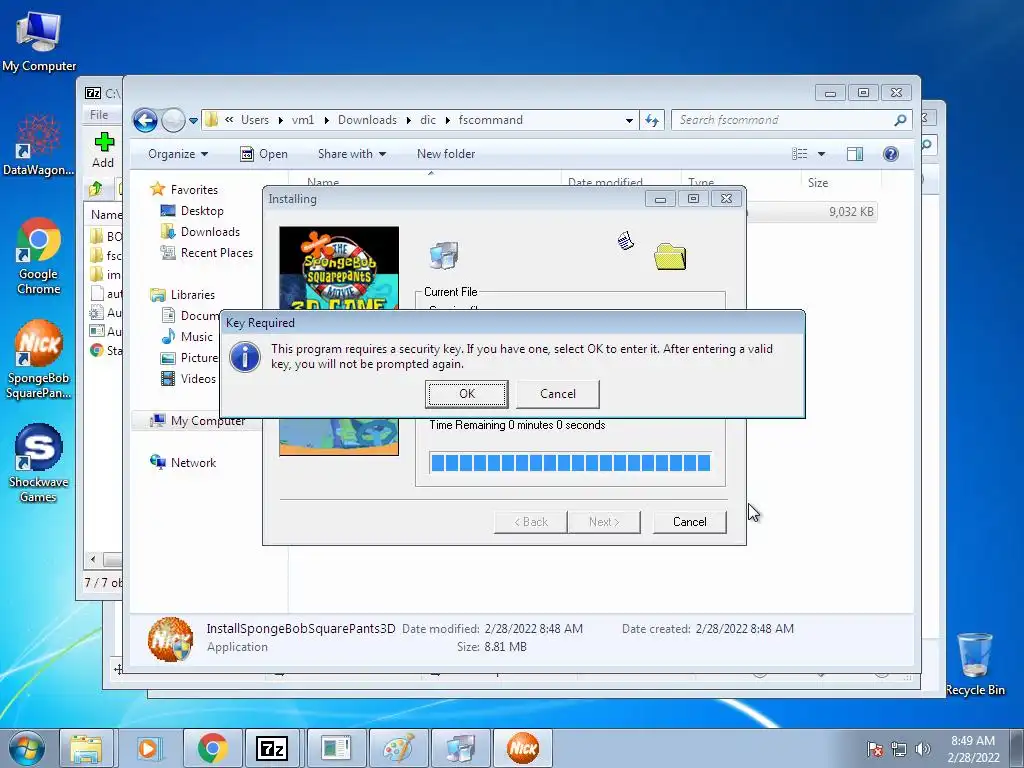
Task: Select Users in breadcrumb path
Action: (x=255, y=120)
